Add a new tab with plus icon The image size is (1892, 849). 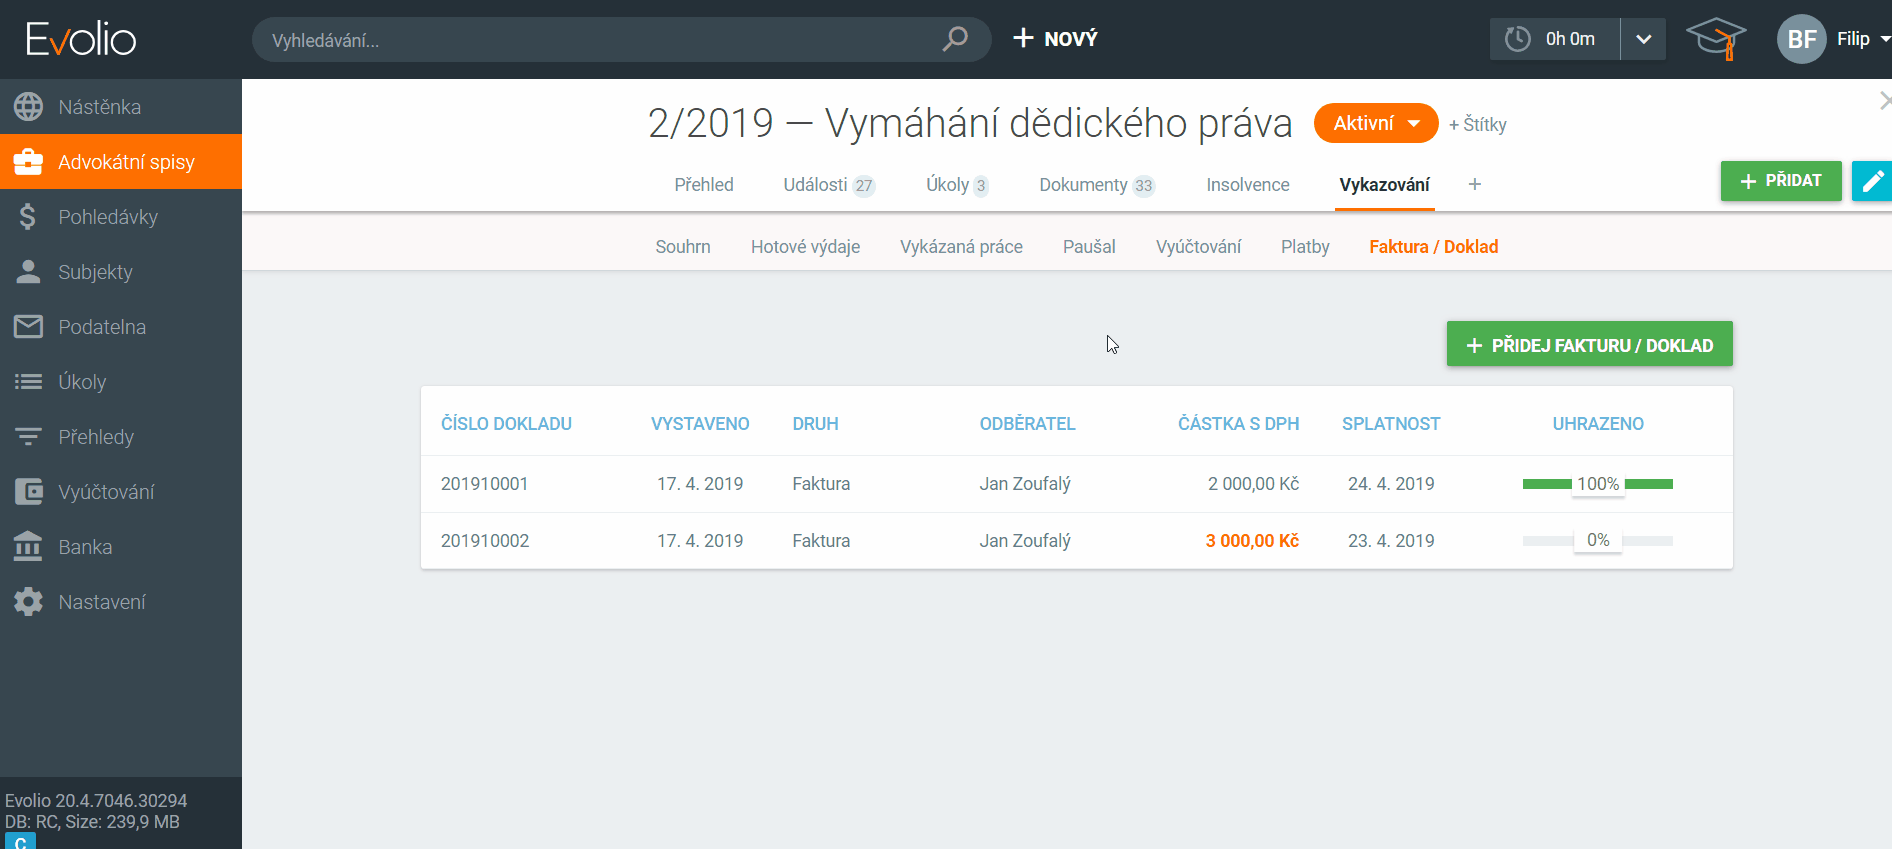(x=1475, y=185)
